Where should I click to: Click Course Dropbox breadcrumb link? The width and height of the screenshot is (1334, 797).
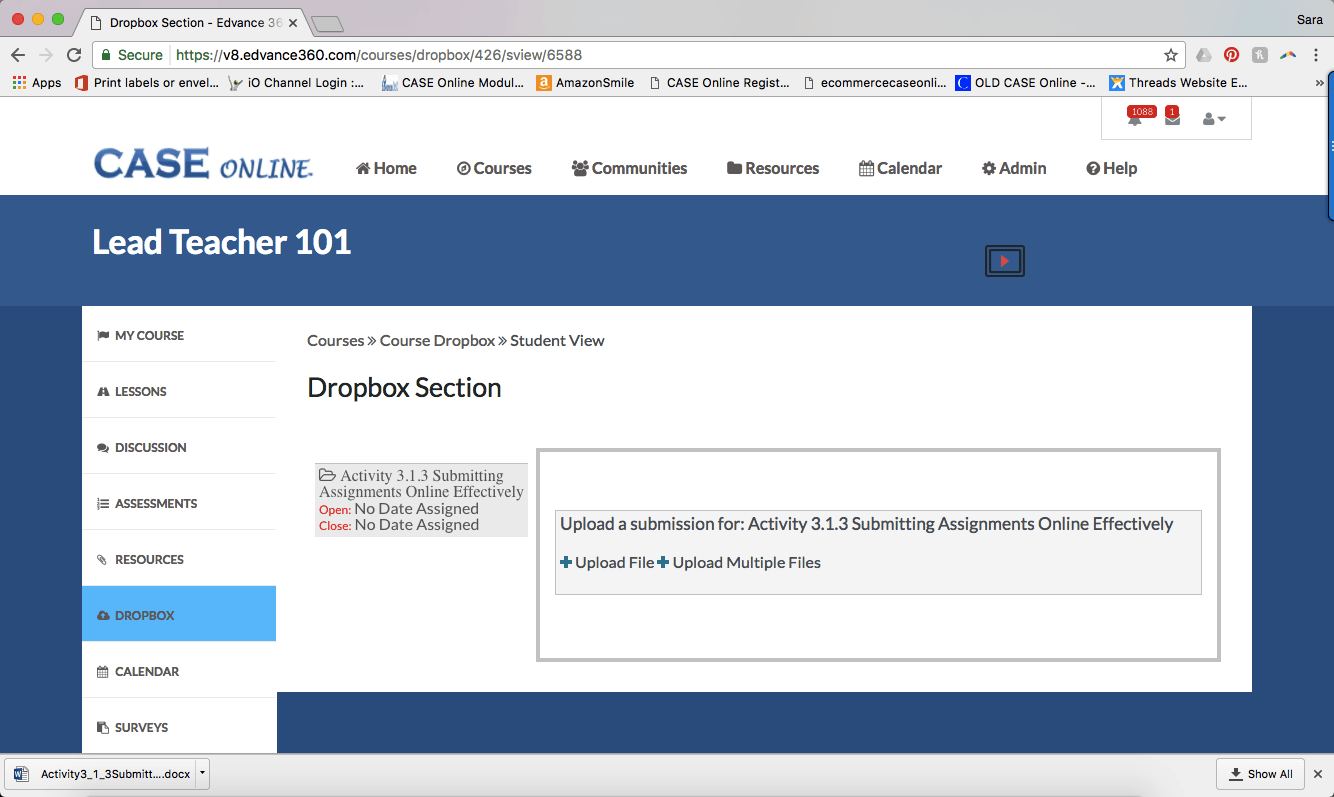[437, 340]
